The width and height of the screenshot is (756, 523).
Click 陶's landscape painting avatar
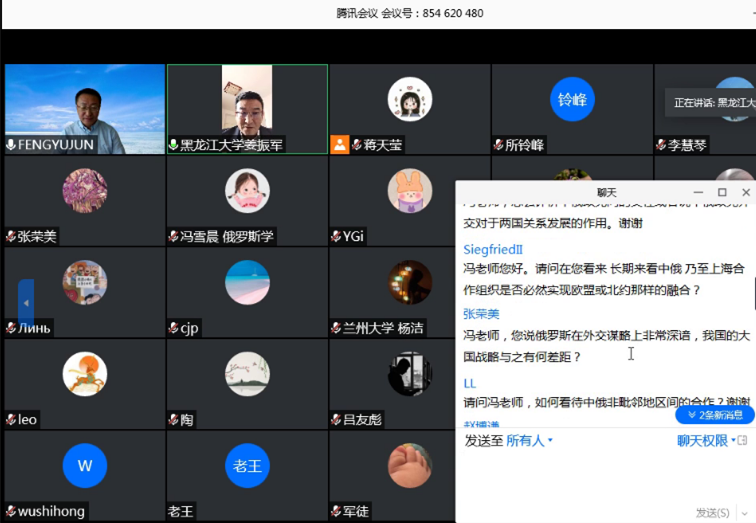(247, 374)
